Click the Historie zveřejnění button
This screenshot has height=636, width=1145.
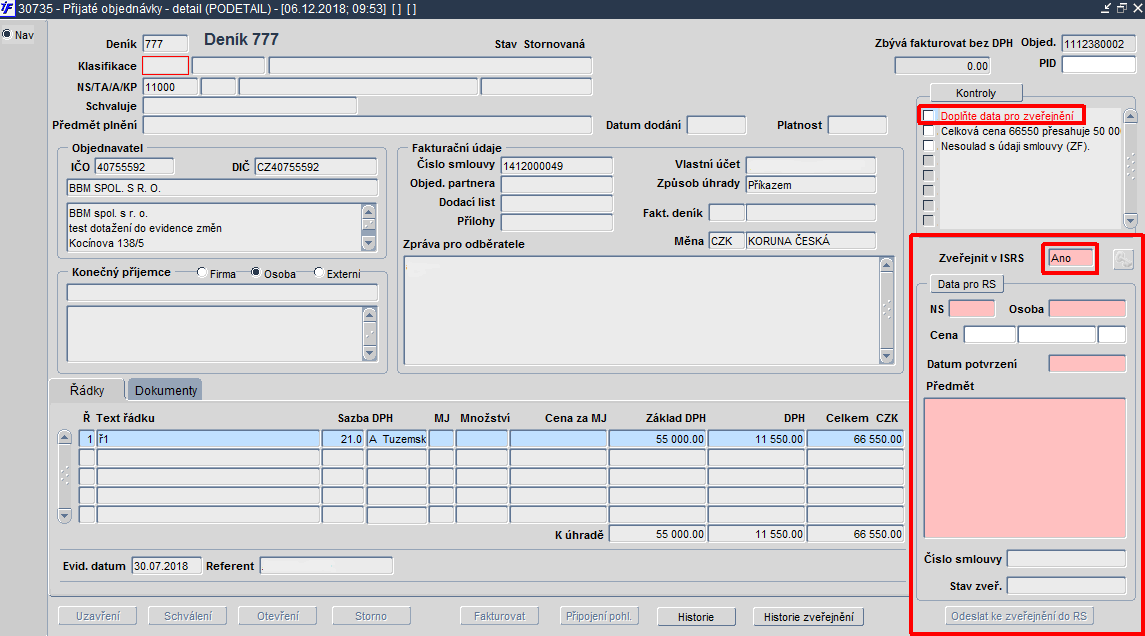click(x=808, y=617)
